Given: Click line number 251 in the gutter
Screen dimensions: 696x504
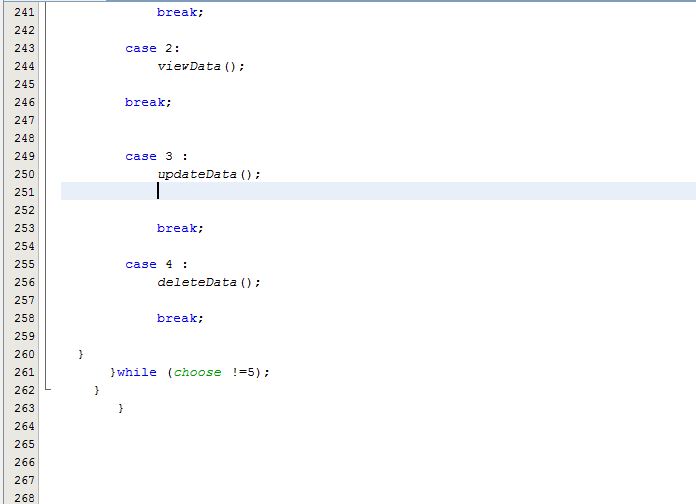Looking at the screenshot, I should point(24,192).
